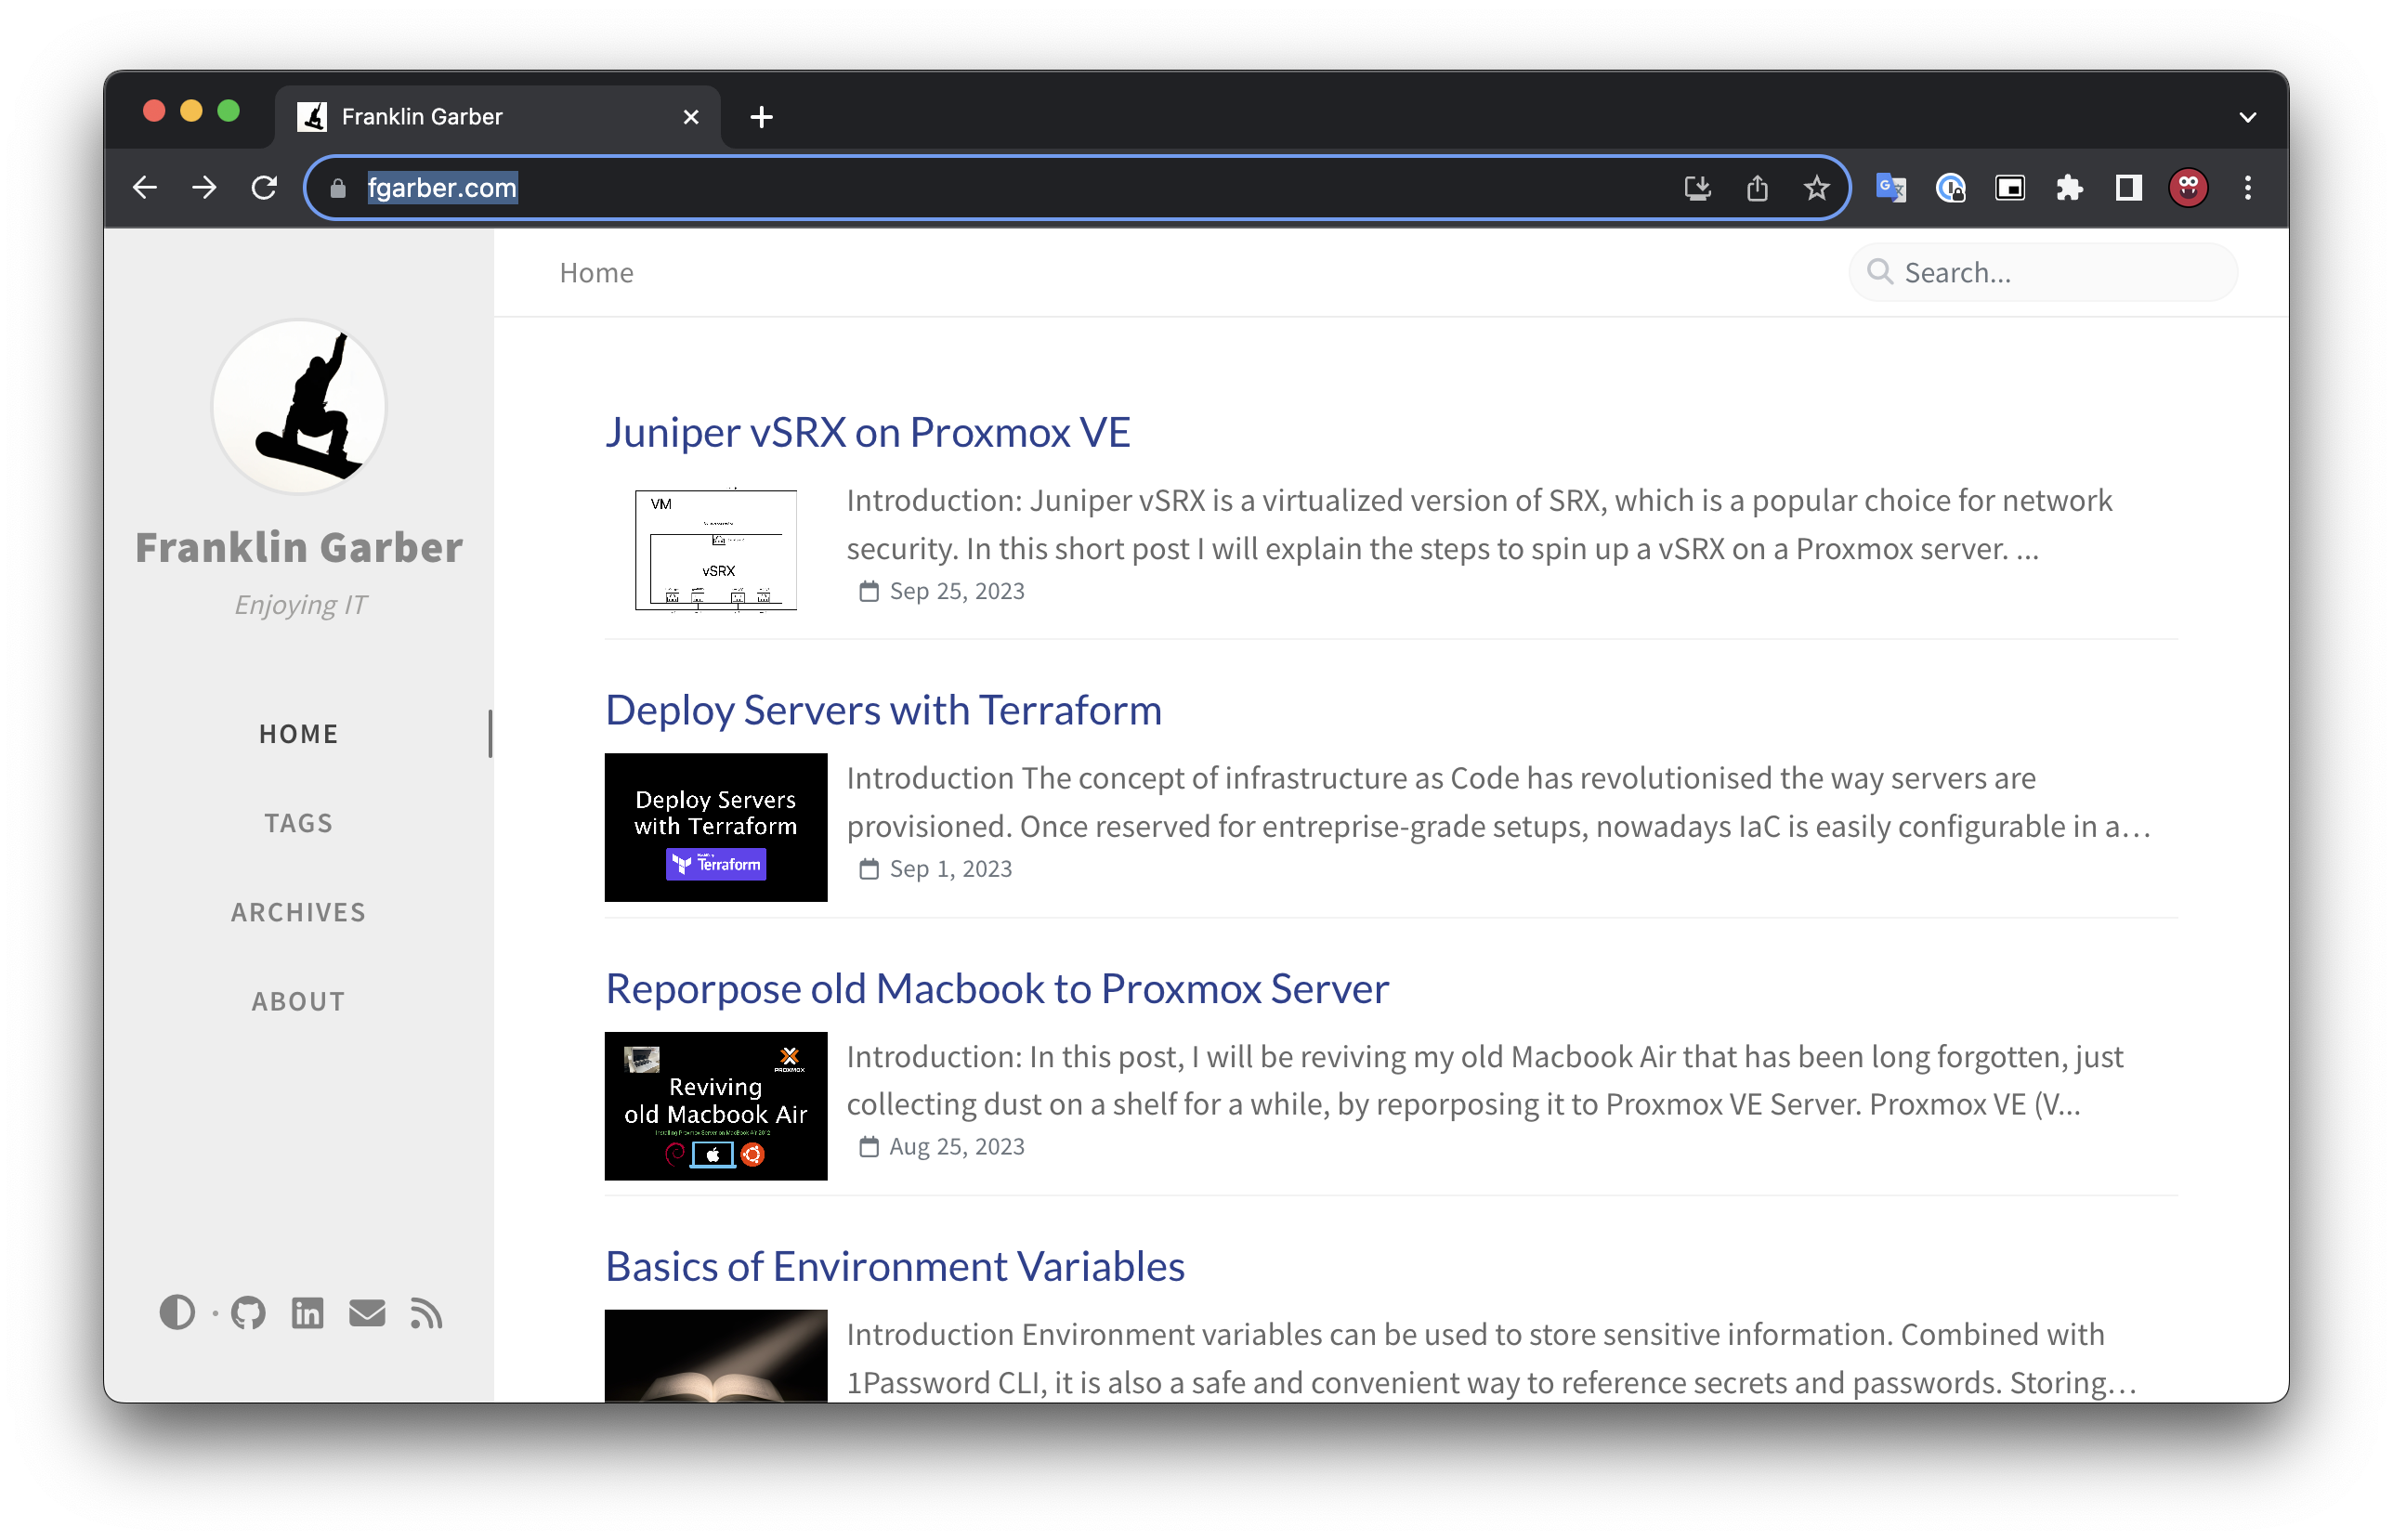
Task: Open the Juniper vSRX on Proxmox VE post
Action: tap(867, 432)
